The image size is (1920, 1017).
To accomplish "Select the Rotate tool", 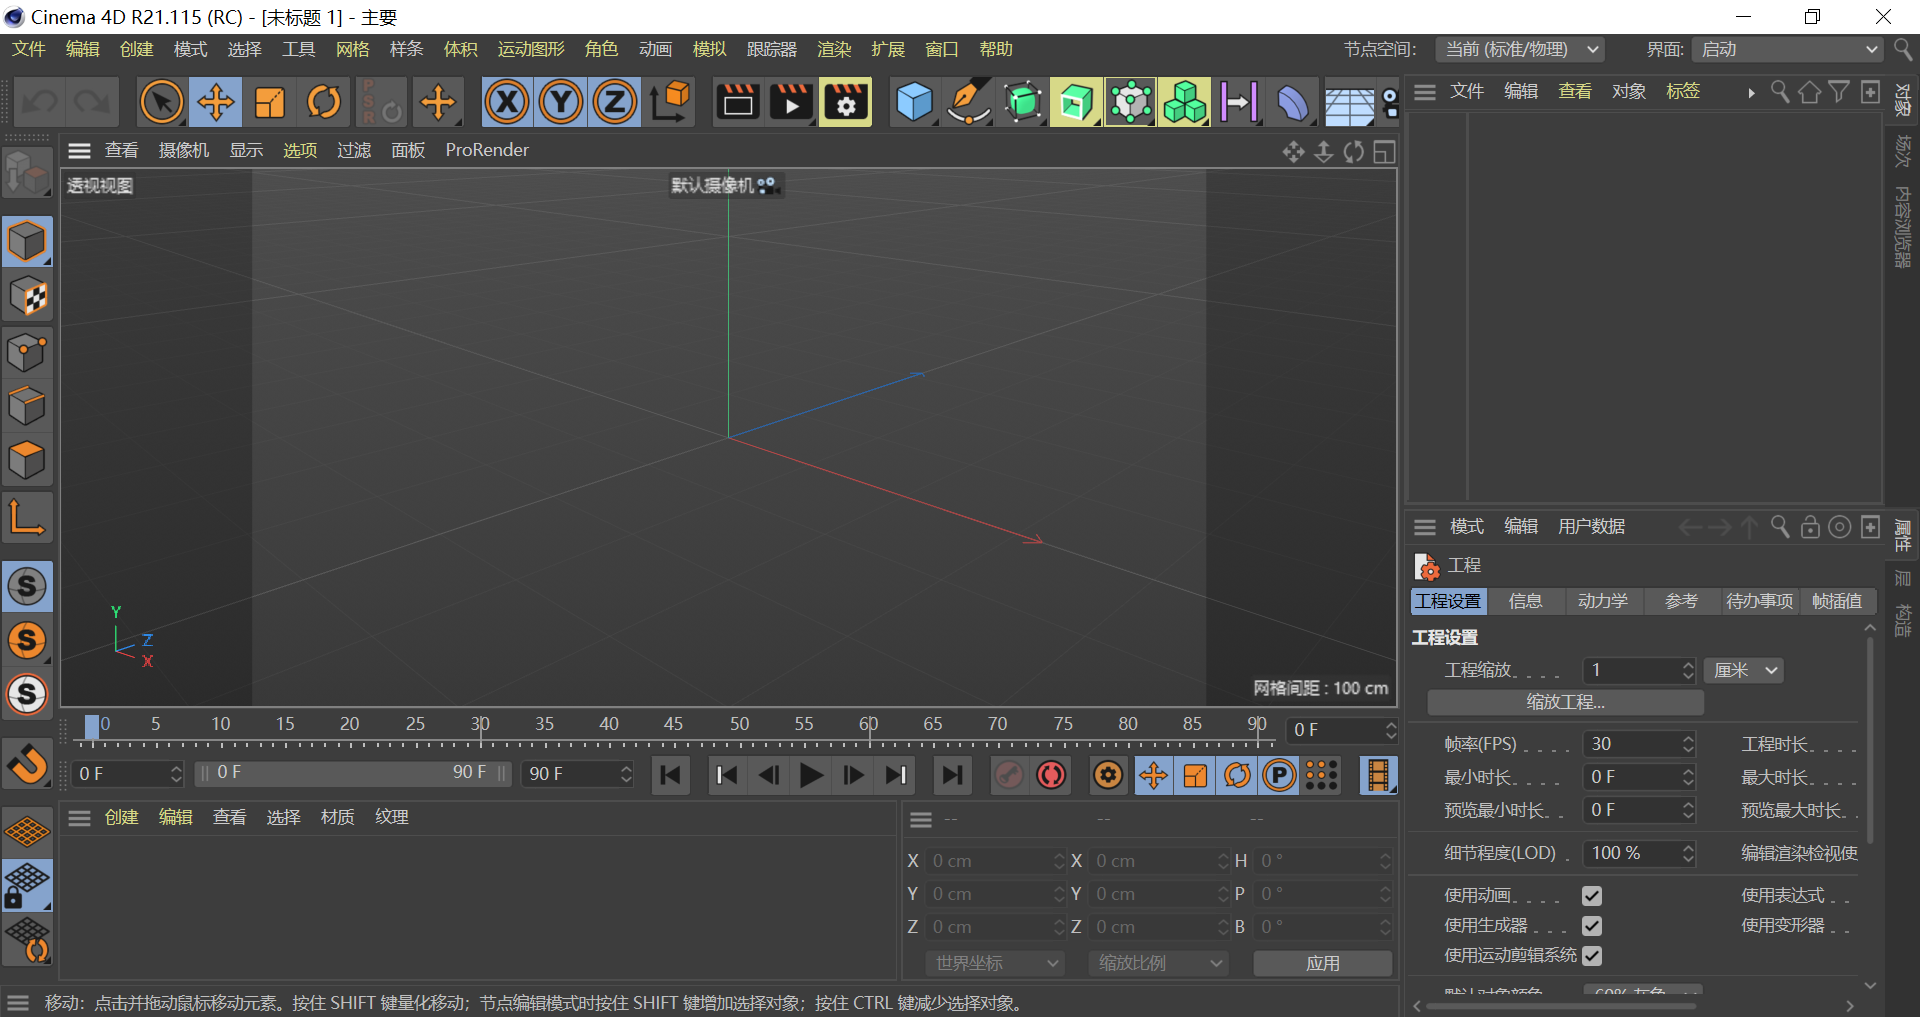I will 324,101.
